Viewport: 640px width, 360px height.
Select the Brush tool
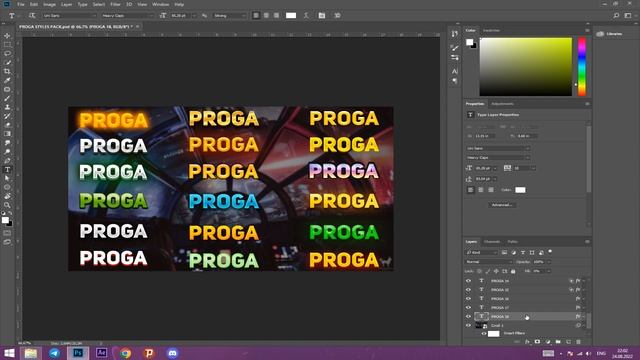7,98
